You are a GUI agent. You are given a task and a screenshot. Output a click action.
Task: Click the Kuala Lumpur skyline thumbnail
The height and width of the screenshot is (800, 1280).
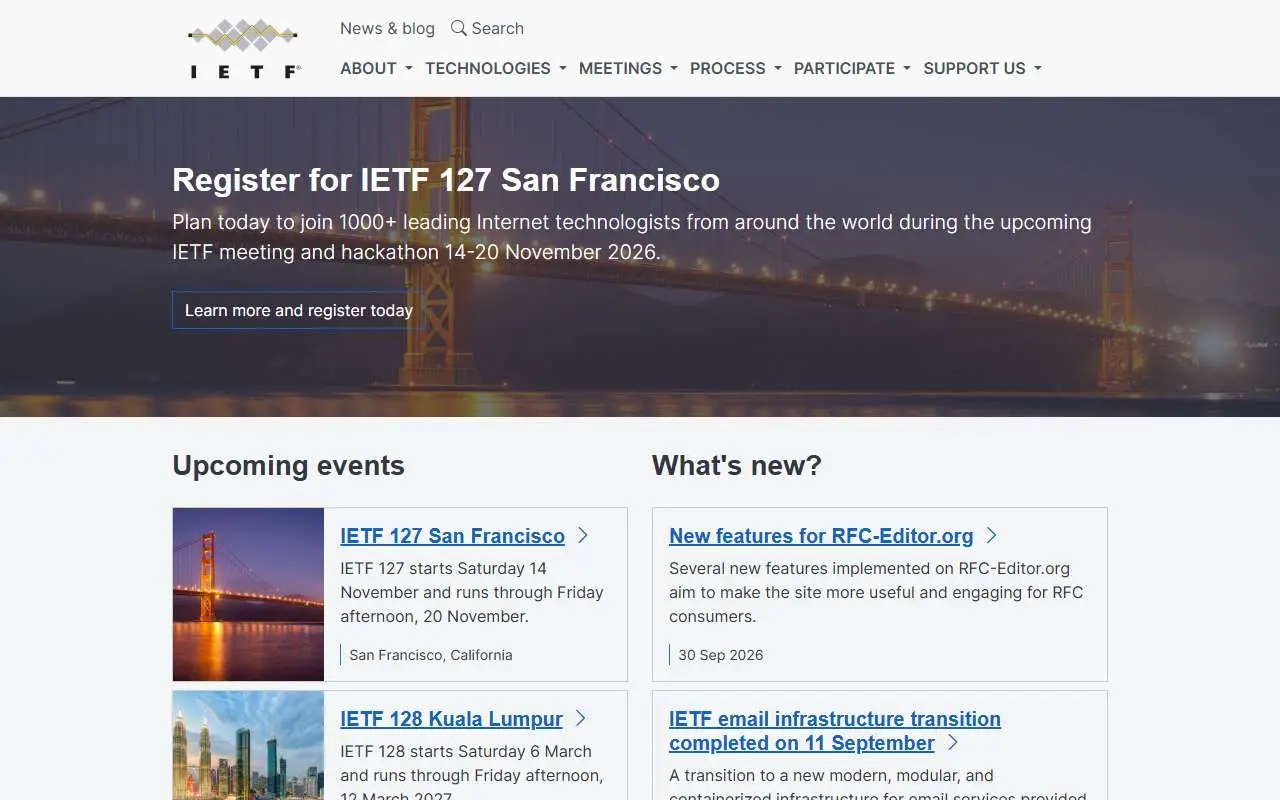pyautogui.click(x=248, y=745)
